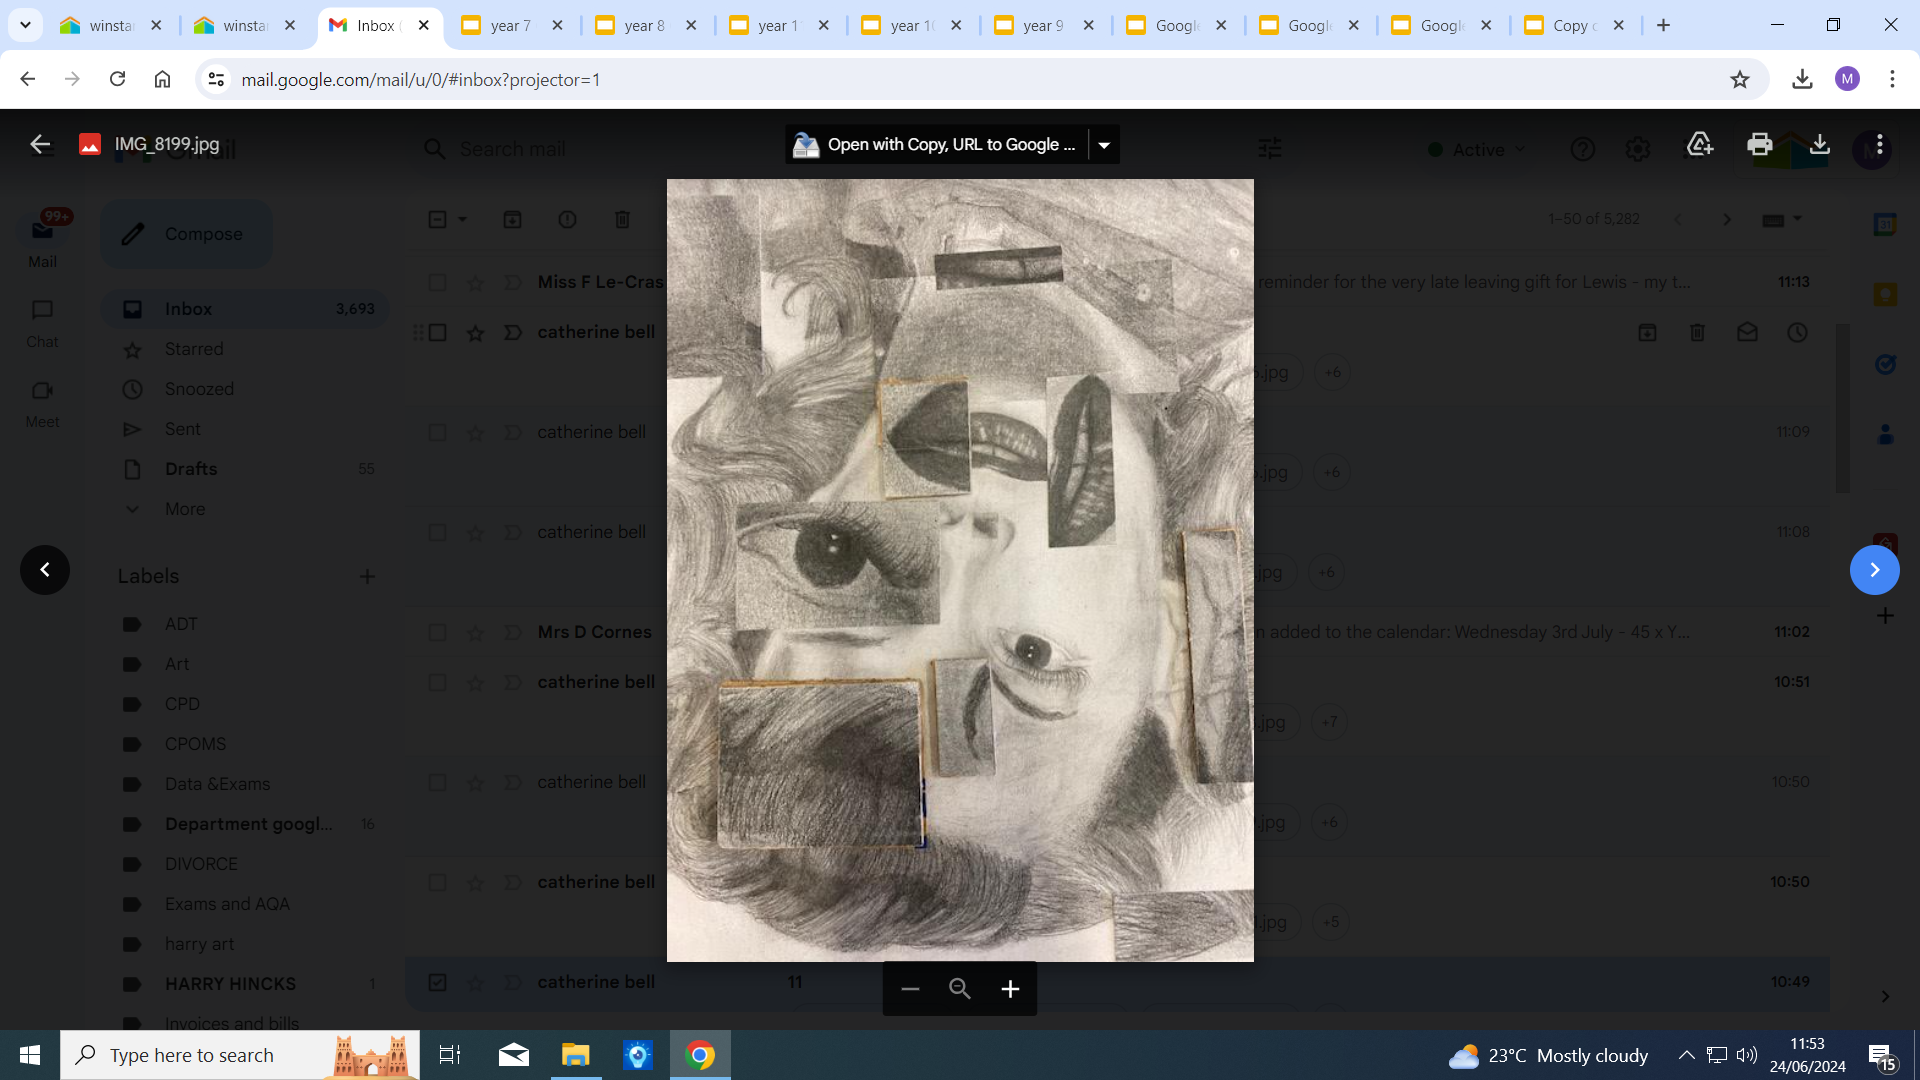This screenshot has height=1080, width=1920.
Task: Open the Sent folder
Action: [182, 429]
